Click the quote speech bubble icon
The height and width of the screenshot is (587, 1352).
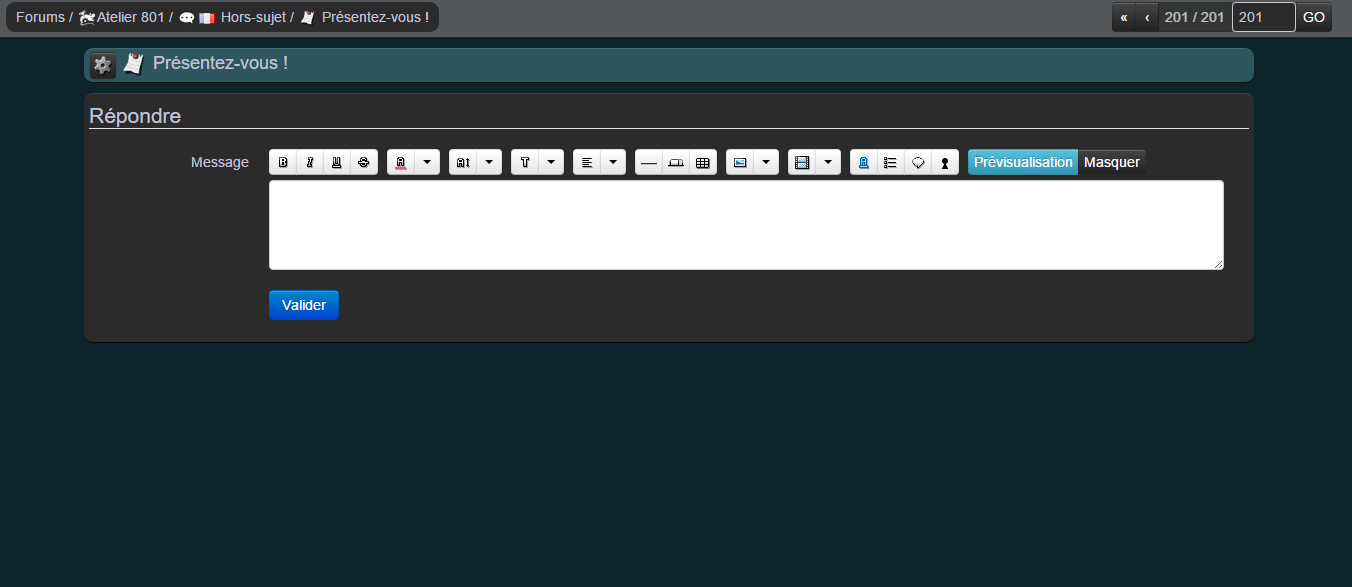tap(918, 162)
